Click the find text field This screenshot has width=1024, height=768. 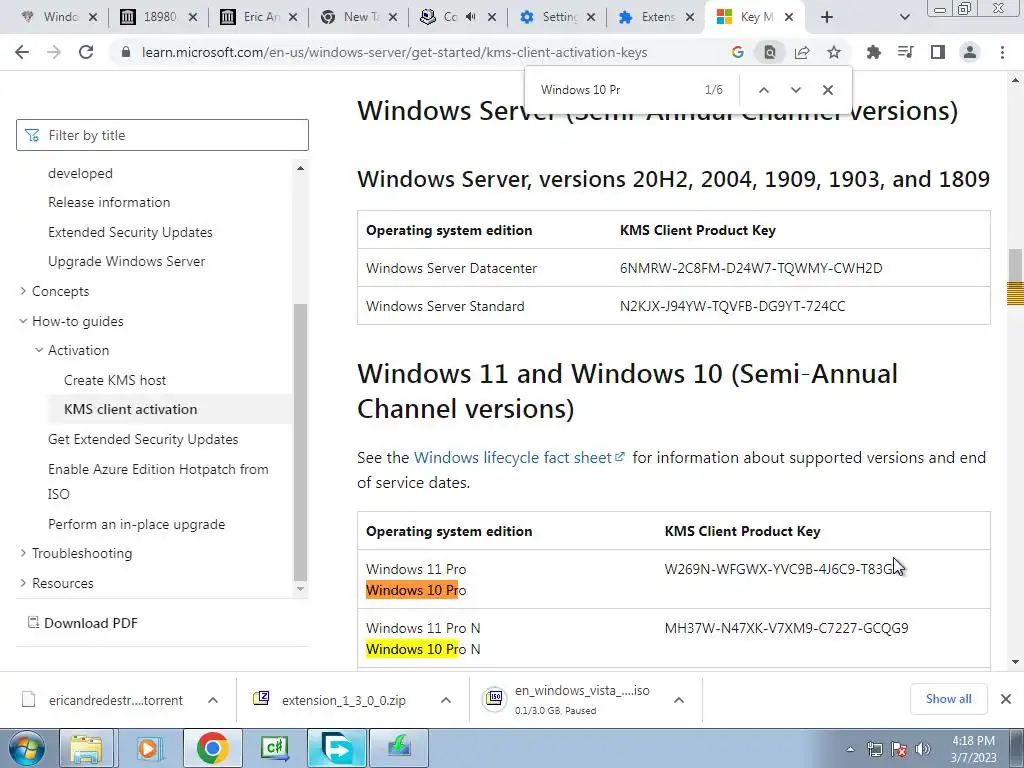[614, 90]
